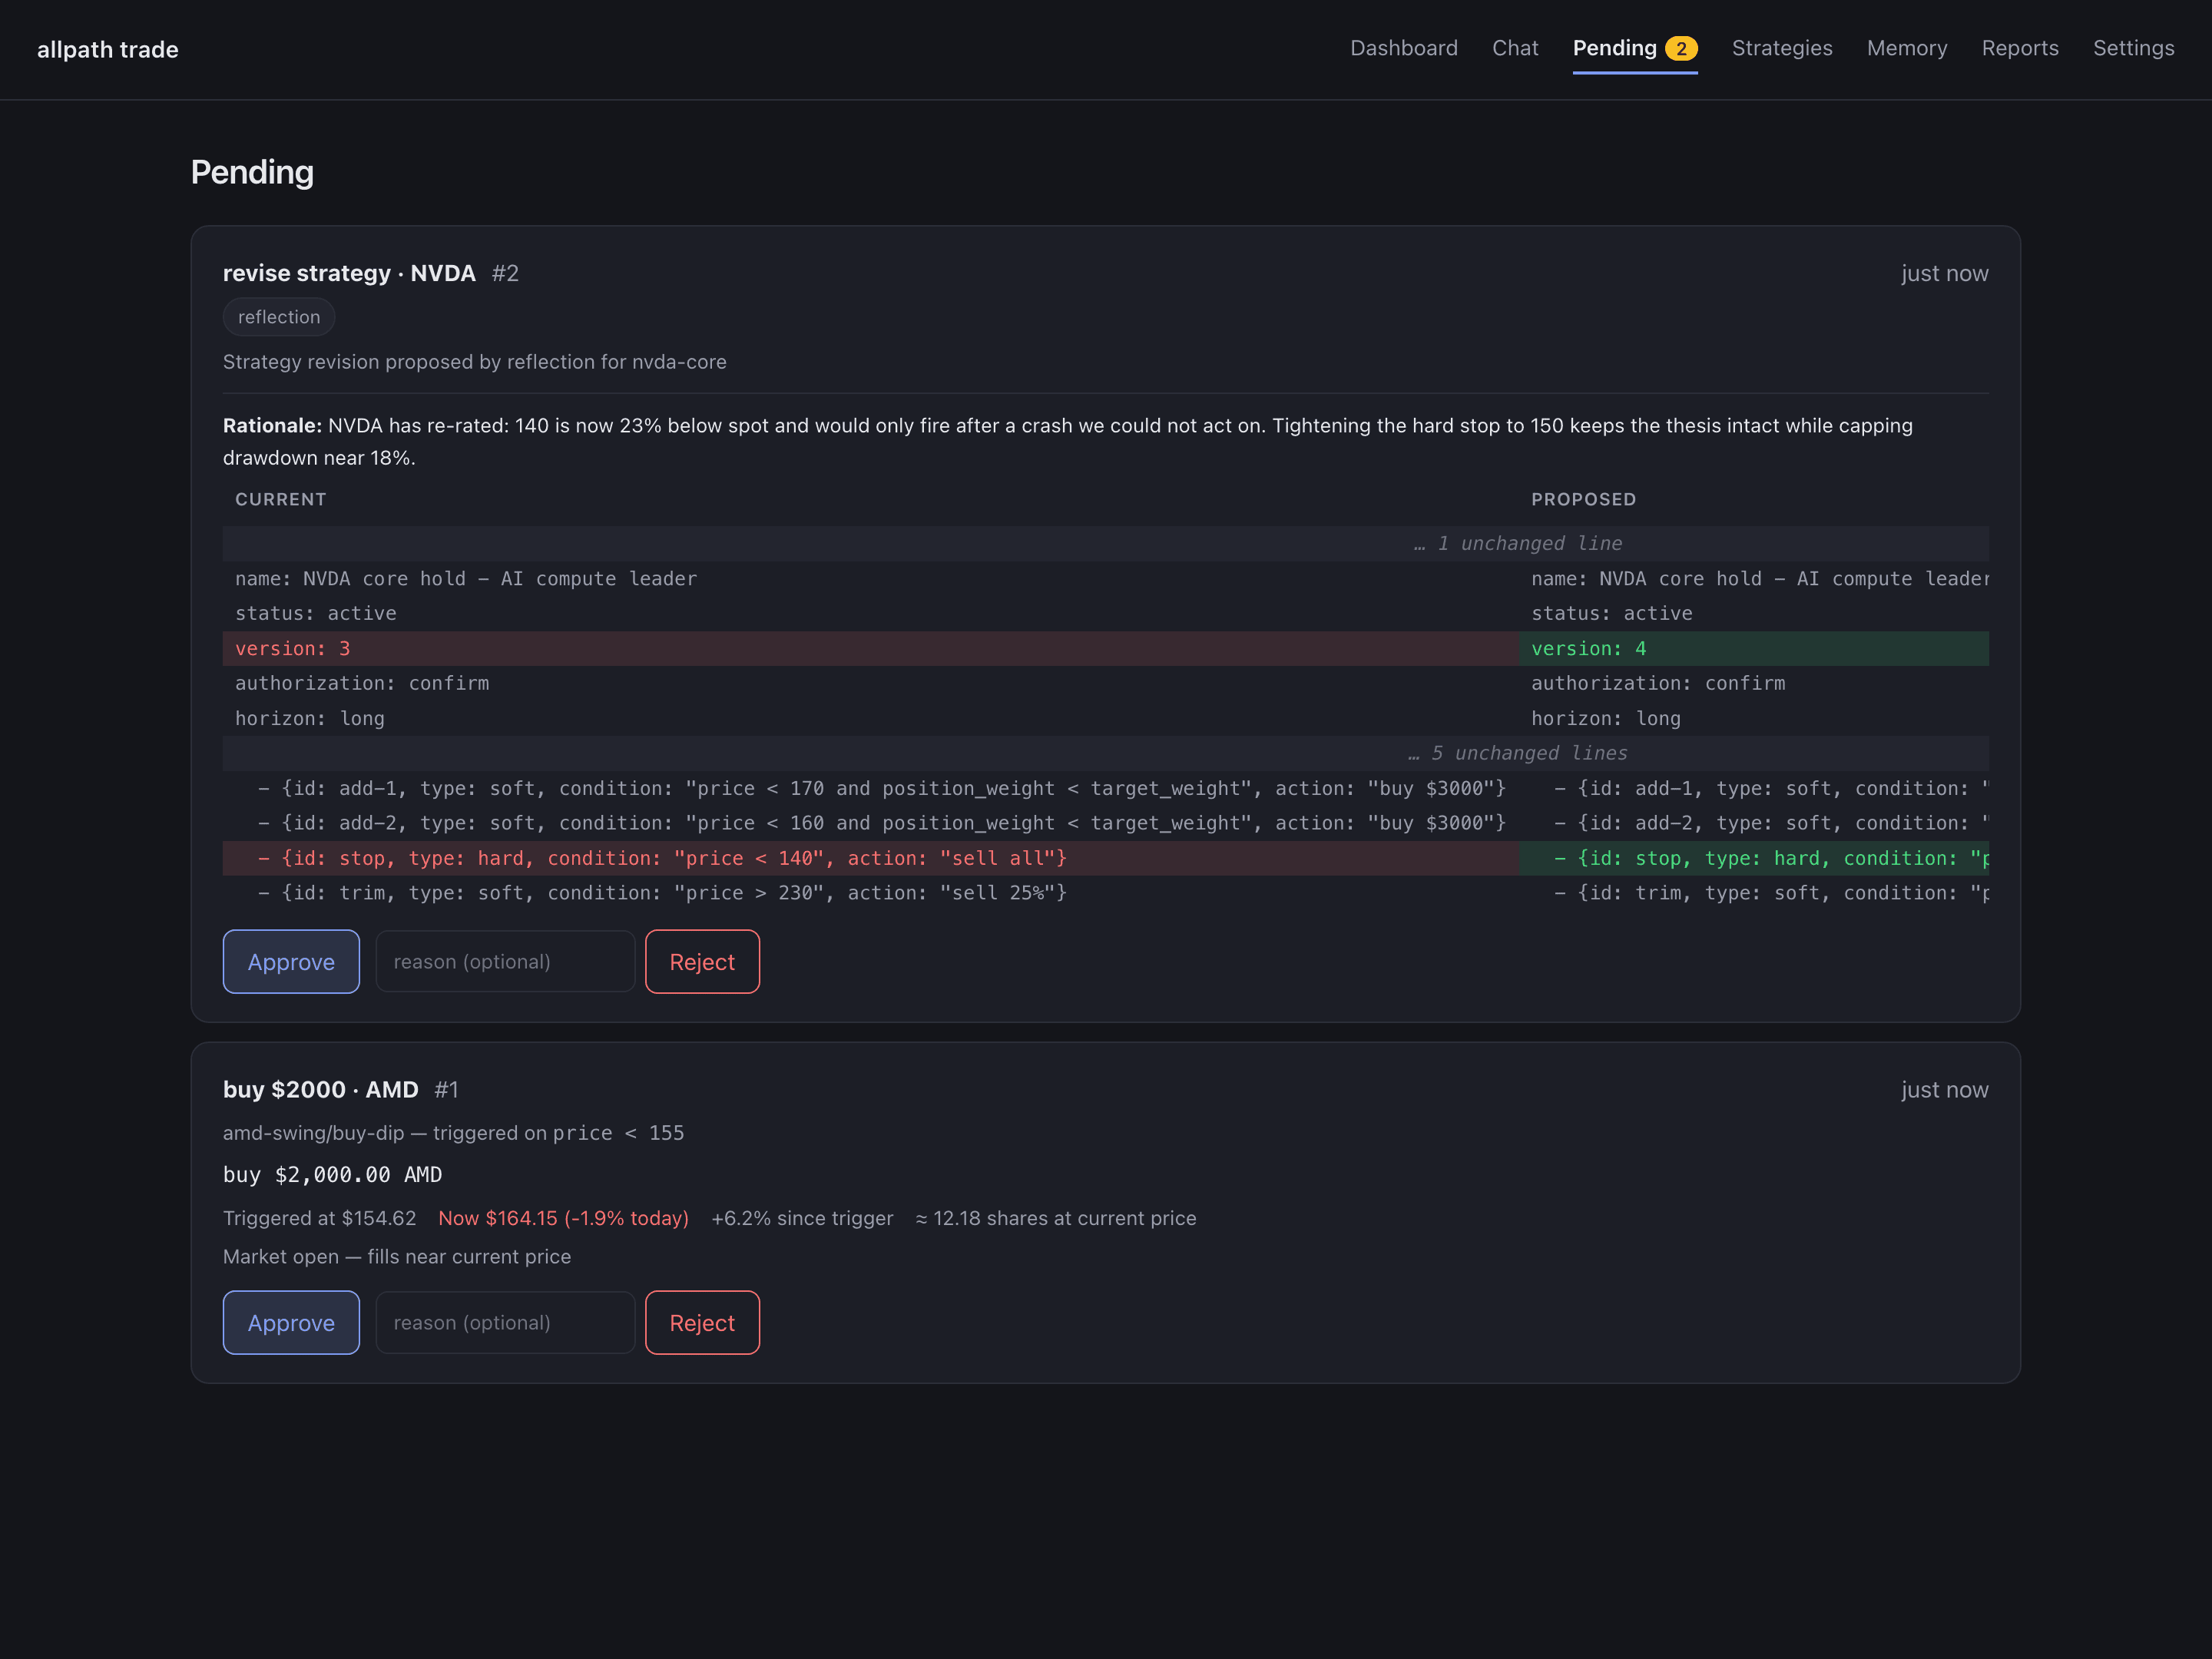The image size is (2212, 1659).
Task: Click the current add-2 rule line
Action: (x=871, y=823)
